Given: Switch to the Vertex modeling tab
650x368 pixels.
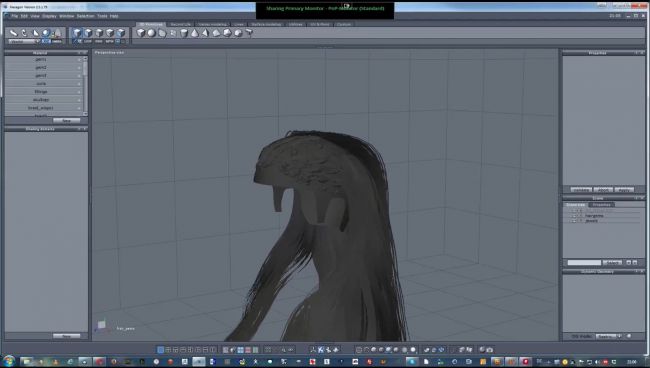Looking at the screenshot, I should [x=213, y=24].
